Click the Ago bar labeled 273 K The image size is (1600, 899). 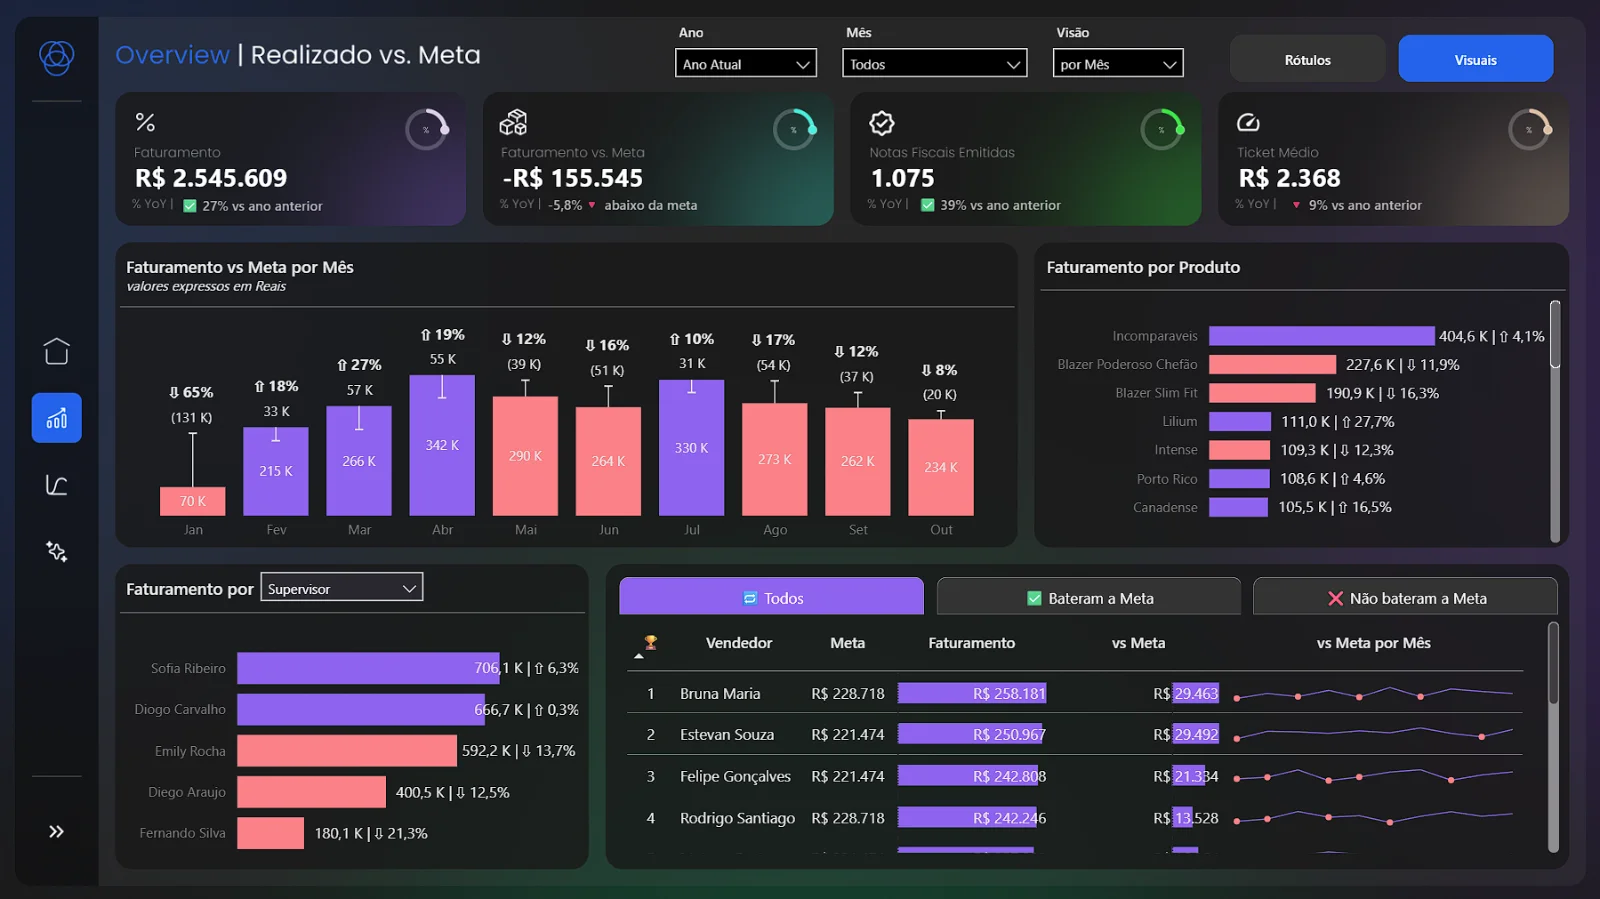click(x=774, y=459)
